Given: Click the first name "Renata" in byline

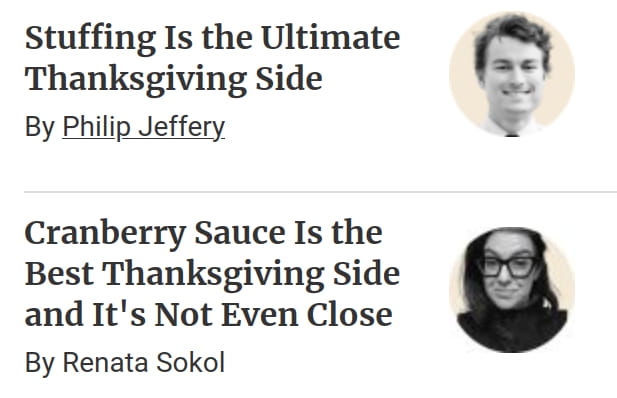Looking at the screenshot, I should pyautogui.click(x=105, y=362).
